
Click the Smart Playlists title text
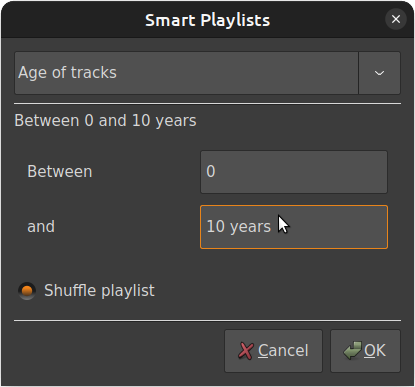point(207,20)
